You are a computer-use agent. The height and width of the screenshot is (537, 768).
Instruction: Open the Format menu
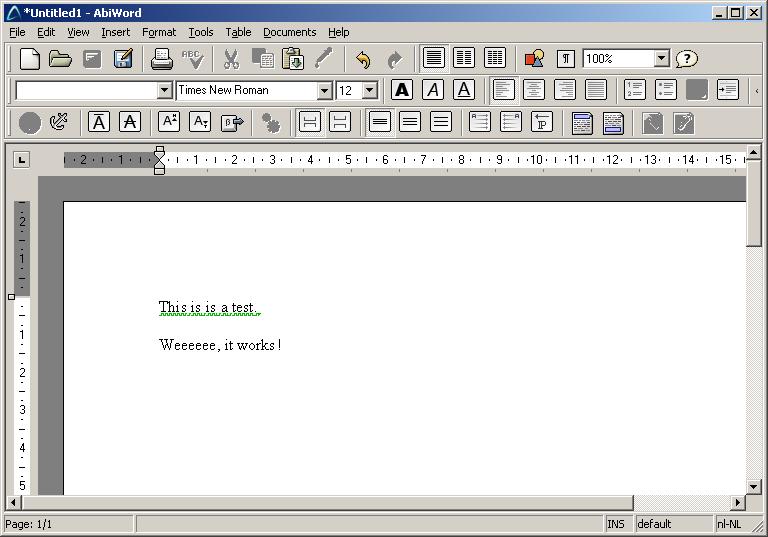(x=159, y=32)
